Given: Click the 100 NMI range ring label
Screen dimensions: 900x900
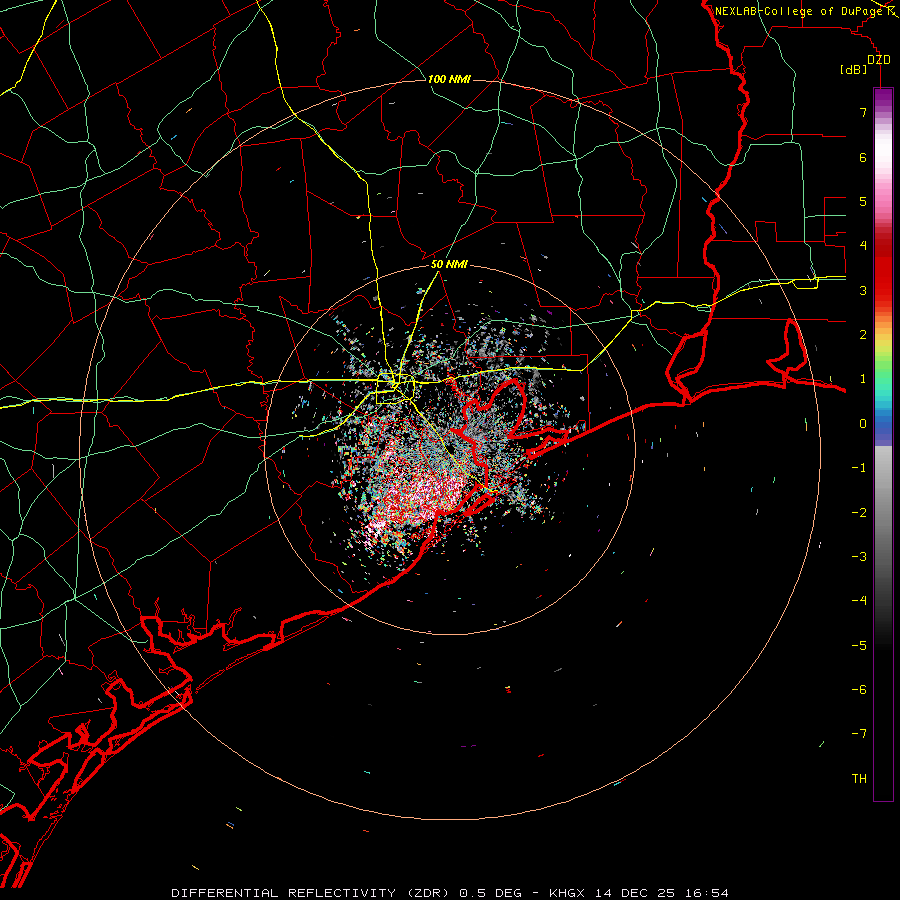Looking at the screenshot, I should coord(449,79).
